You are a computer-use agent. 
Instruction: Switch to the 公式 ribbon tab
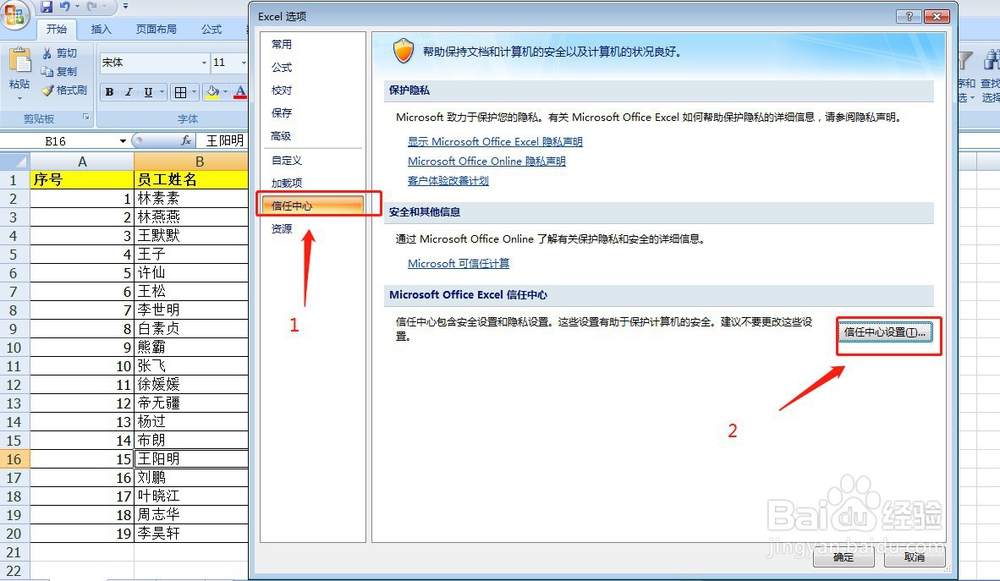pyautogui.click(x=212, y=29)
